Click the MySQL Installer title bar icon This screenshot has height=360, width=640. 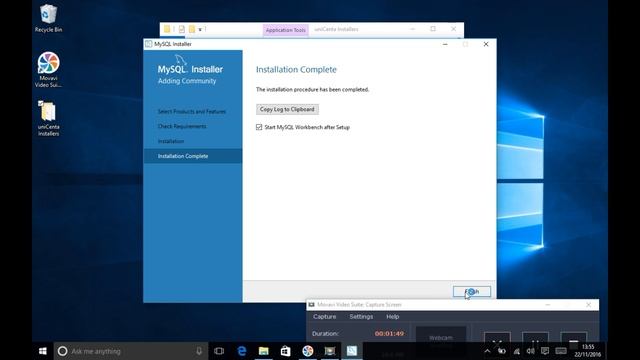149,44
